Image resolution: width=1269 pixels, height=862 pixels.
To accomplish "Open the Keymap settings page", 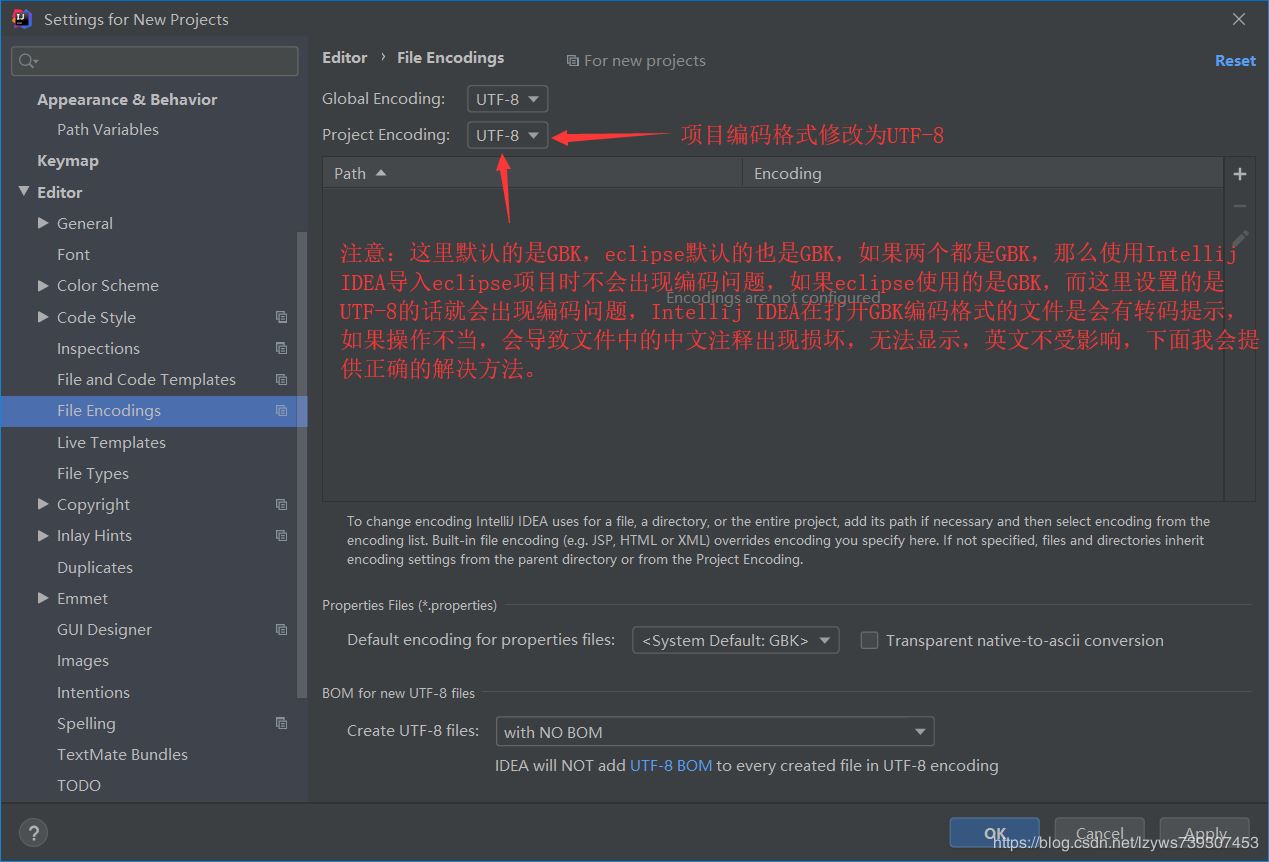I will coord(68,160).
